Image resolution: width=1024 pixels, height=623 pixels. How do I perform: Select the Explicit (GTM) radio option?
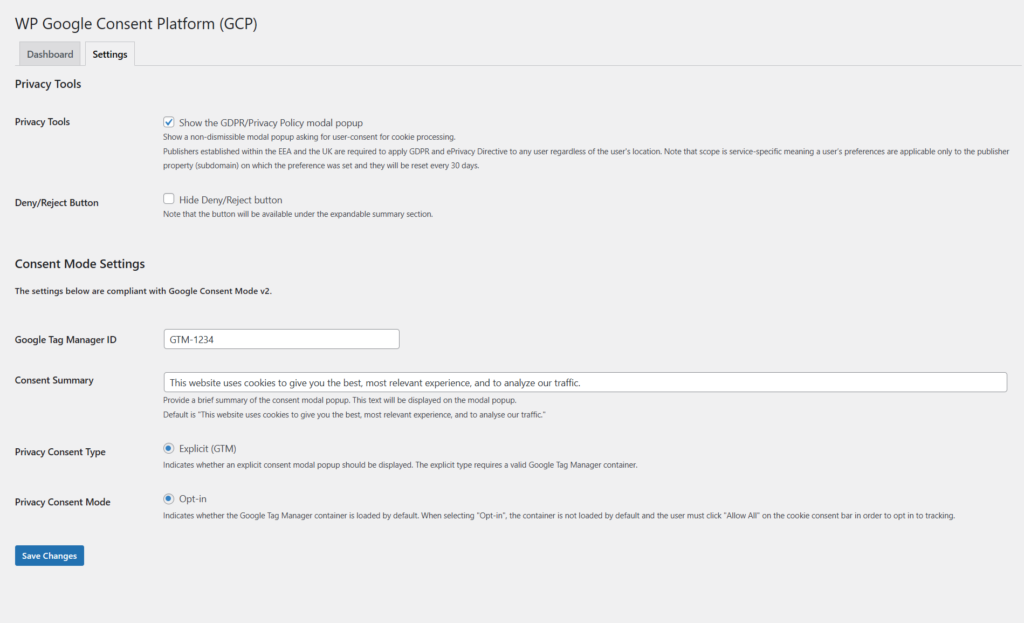point(168,448)
